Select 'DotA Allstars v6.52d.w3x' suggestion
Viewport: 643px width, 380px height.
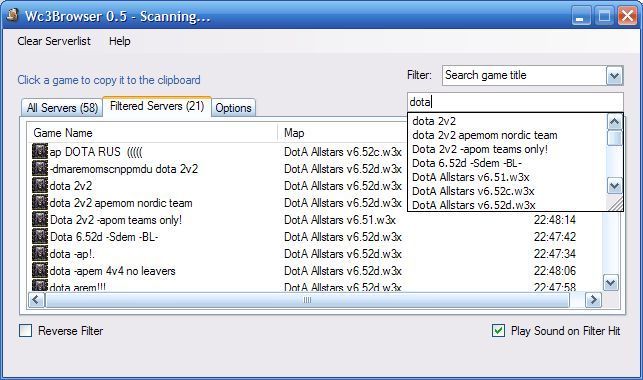(474, 205)
